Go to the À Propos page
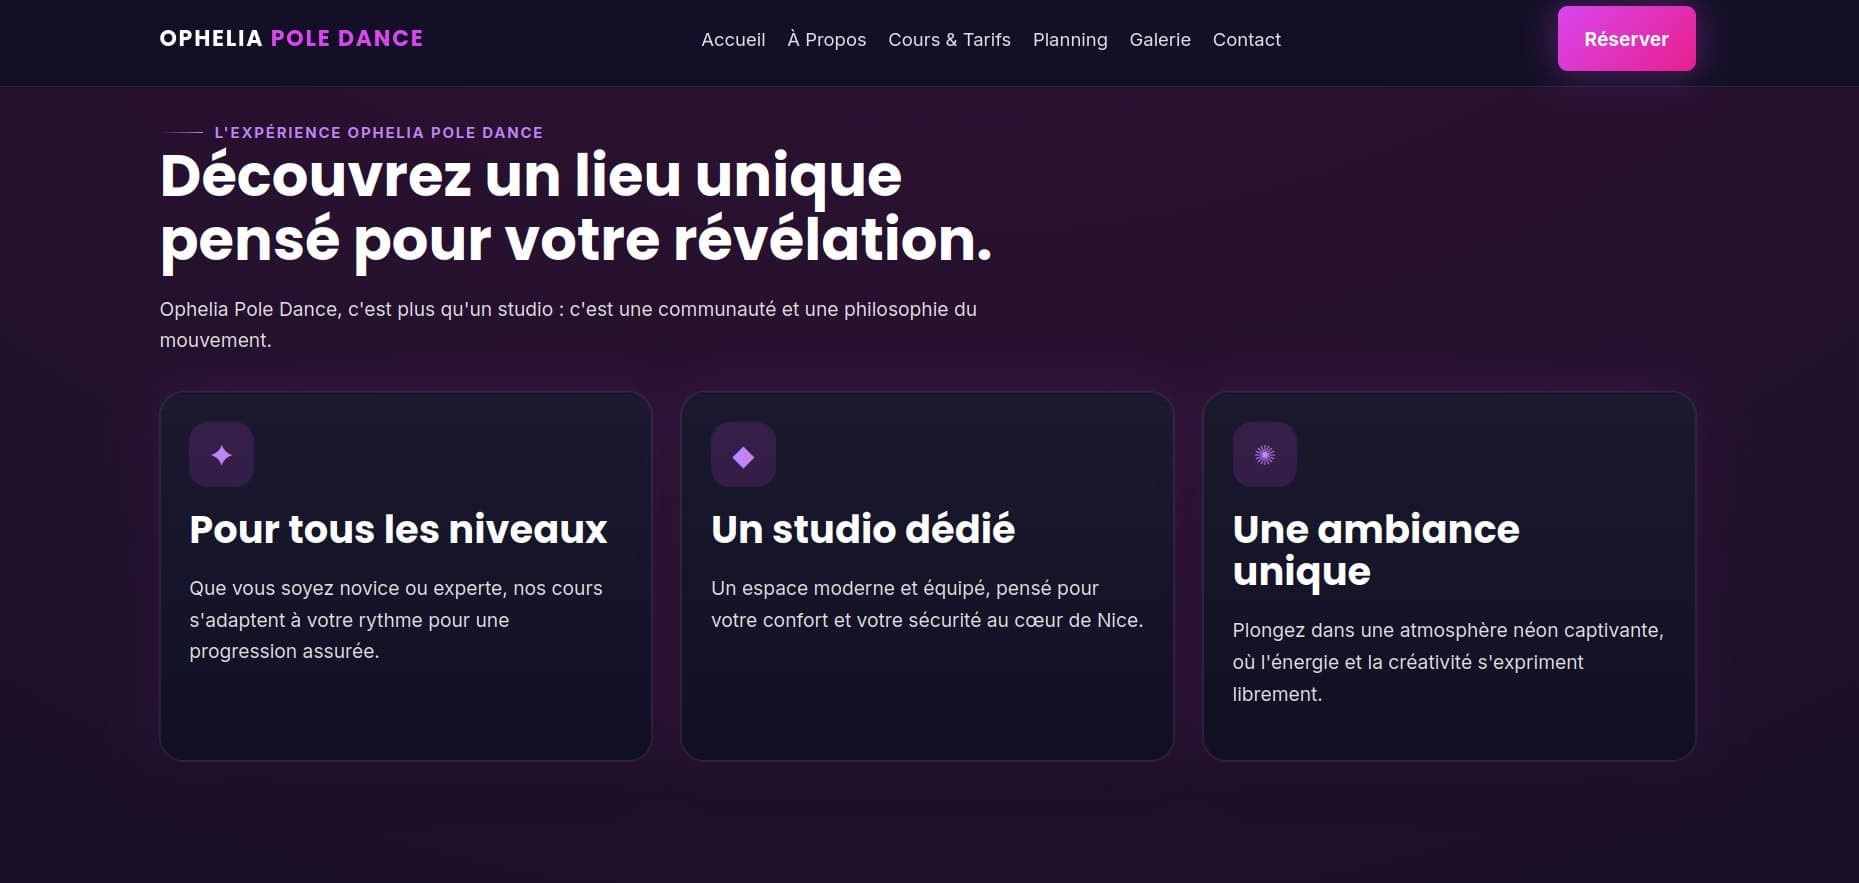1859x883 pixels. [x=827, y=39]
